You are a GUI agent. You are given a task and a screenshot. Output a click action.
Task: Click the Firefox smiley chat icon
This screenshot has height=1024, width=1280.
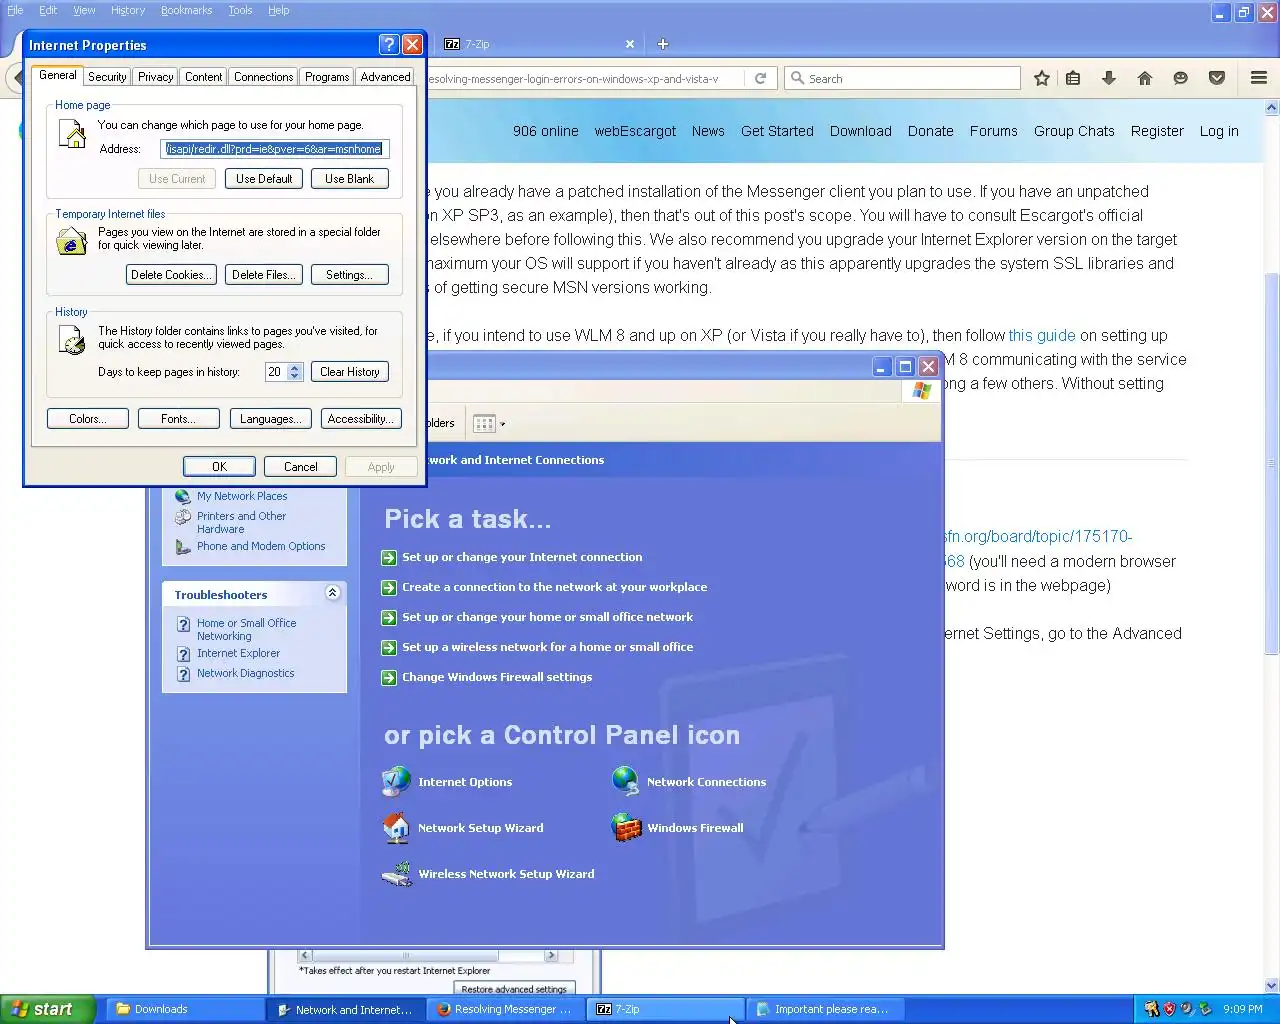[x=1180, y=78]
